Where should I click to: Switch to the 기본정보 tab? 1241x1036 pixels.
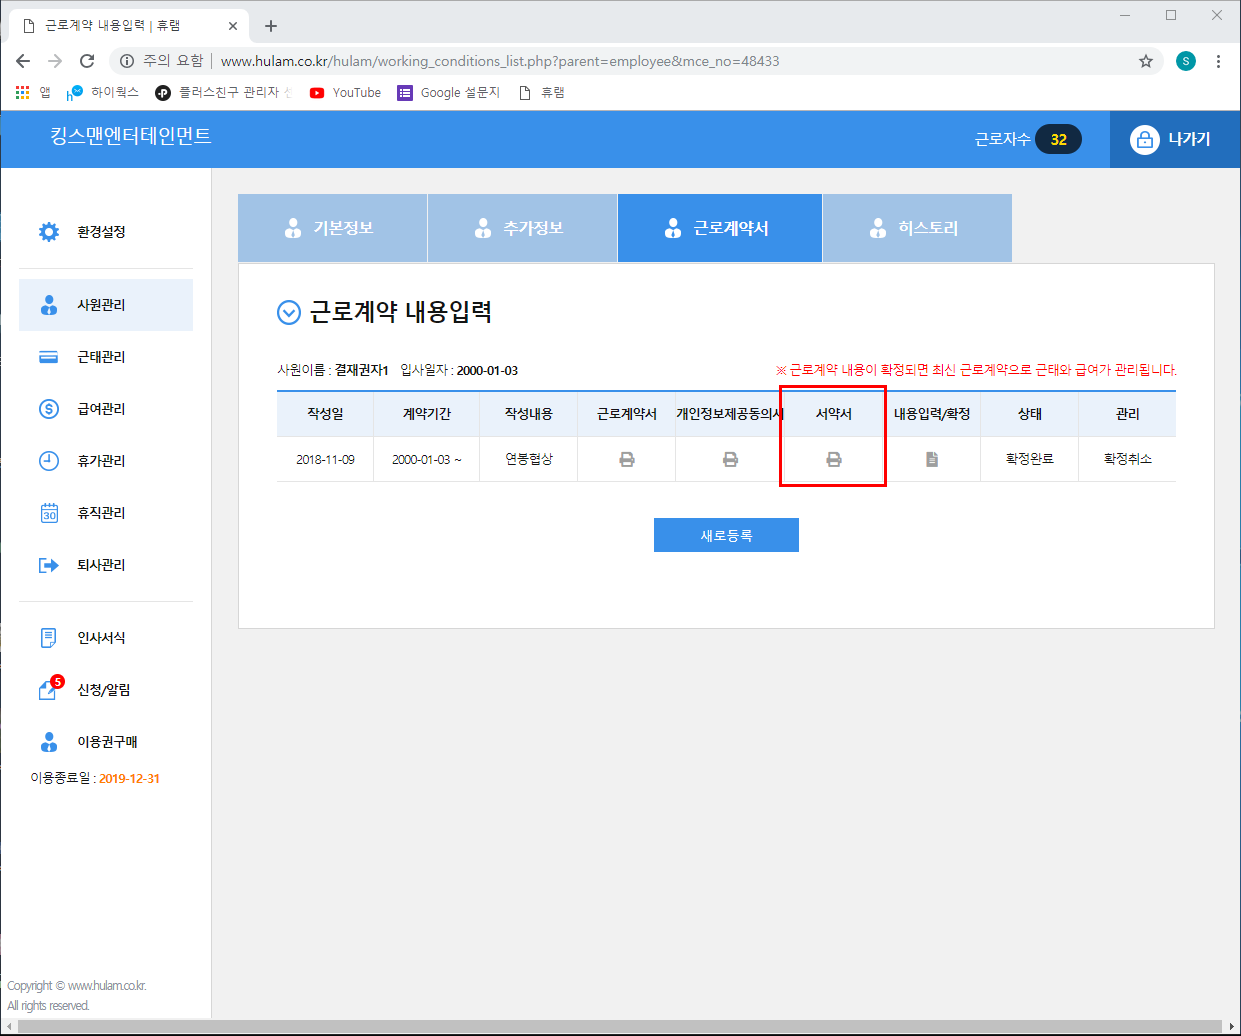pos(332,228)
